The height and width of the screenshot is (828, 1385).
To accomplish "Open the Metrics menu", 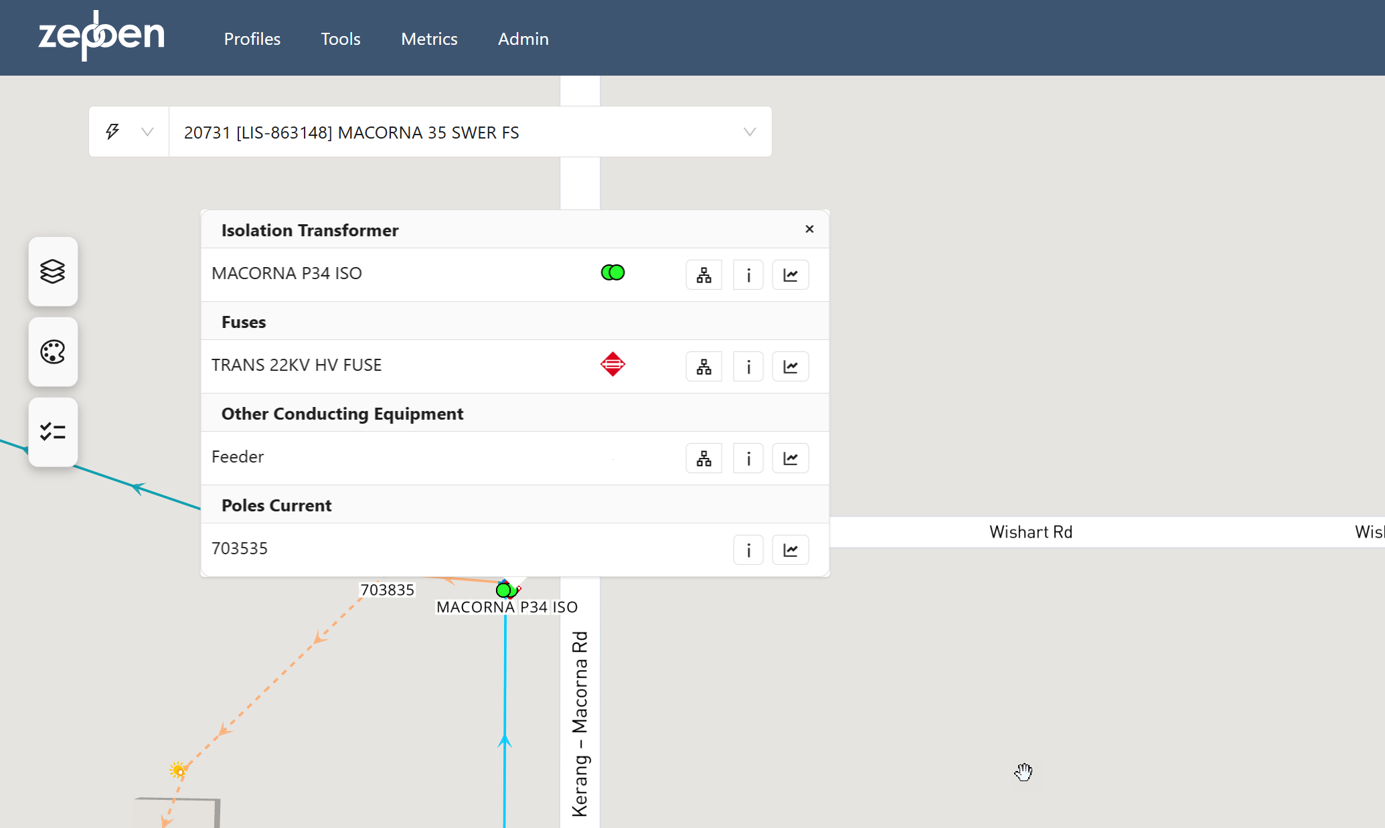I will 429,39.
